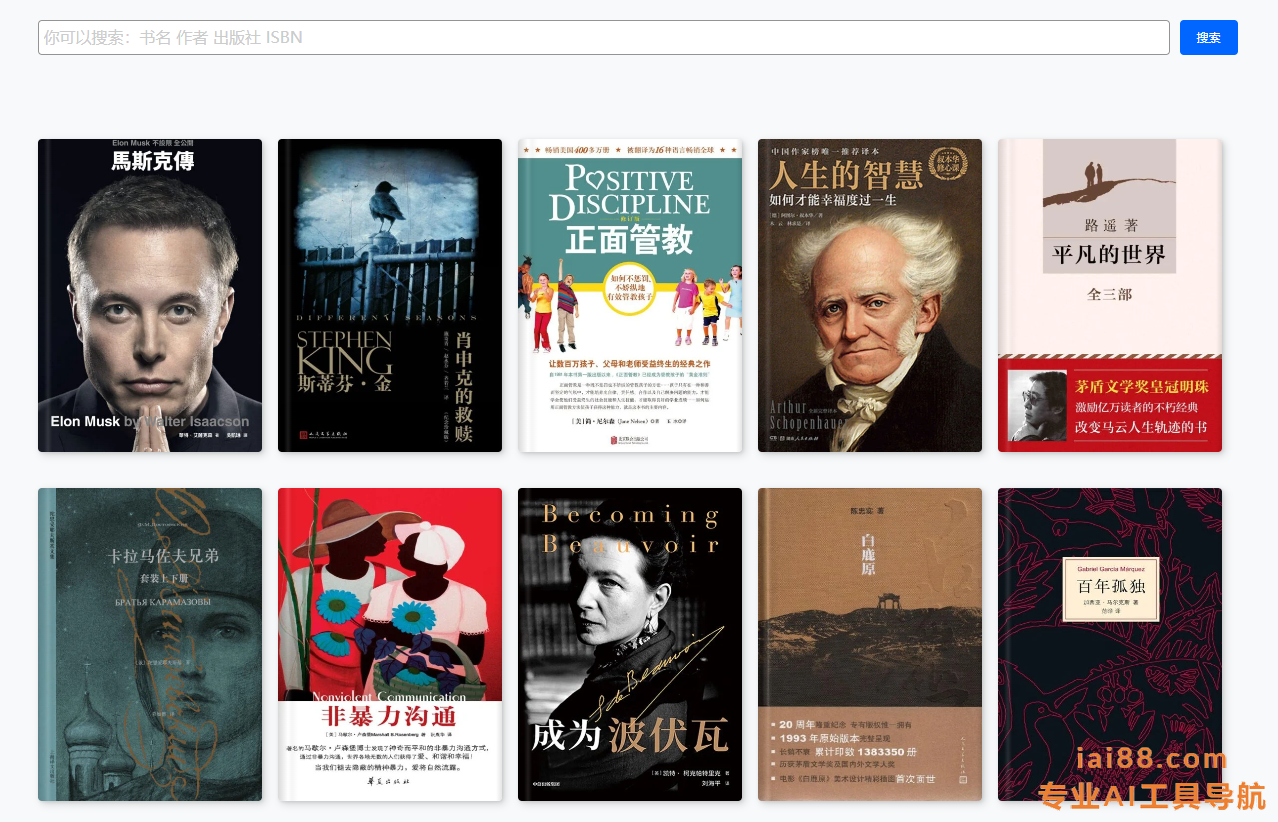1278x822 pixels.
Task: Open the 百年孤独 book cover
Action: (x=1110, y=644)
